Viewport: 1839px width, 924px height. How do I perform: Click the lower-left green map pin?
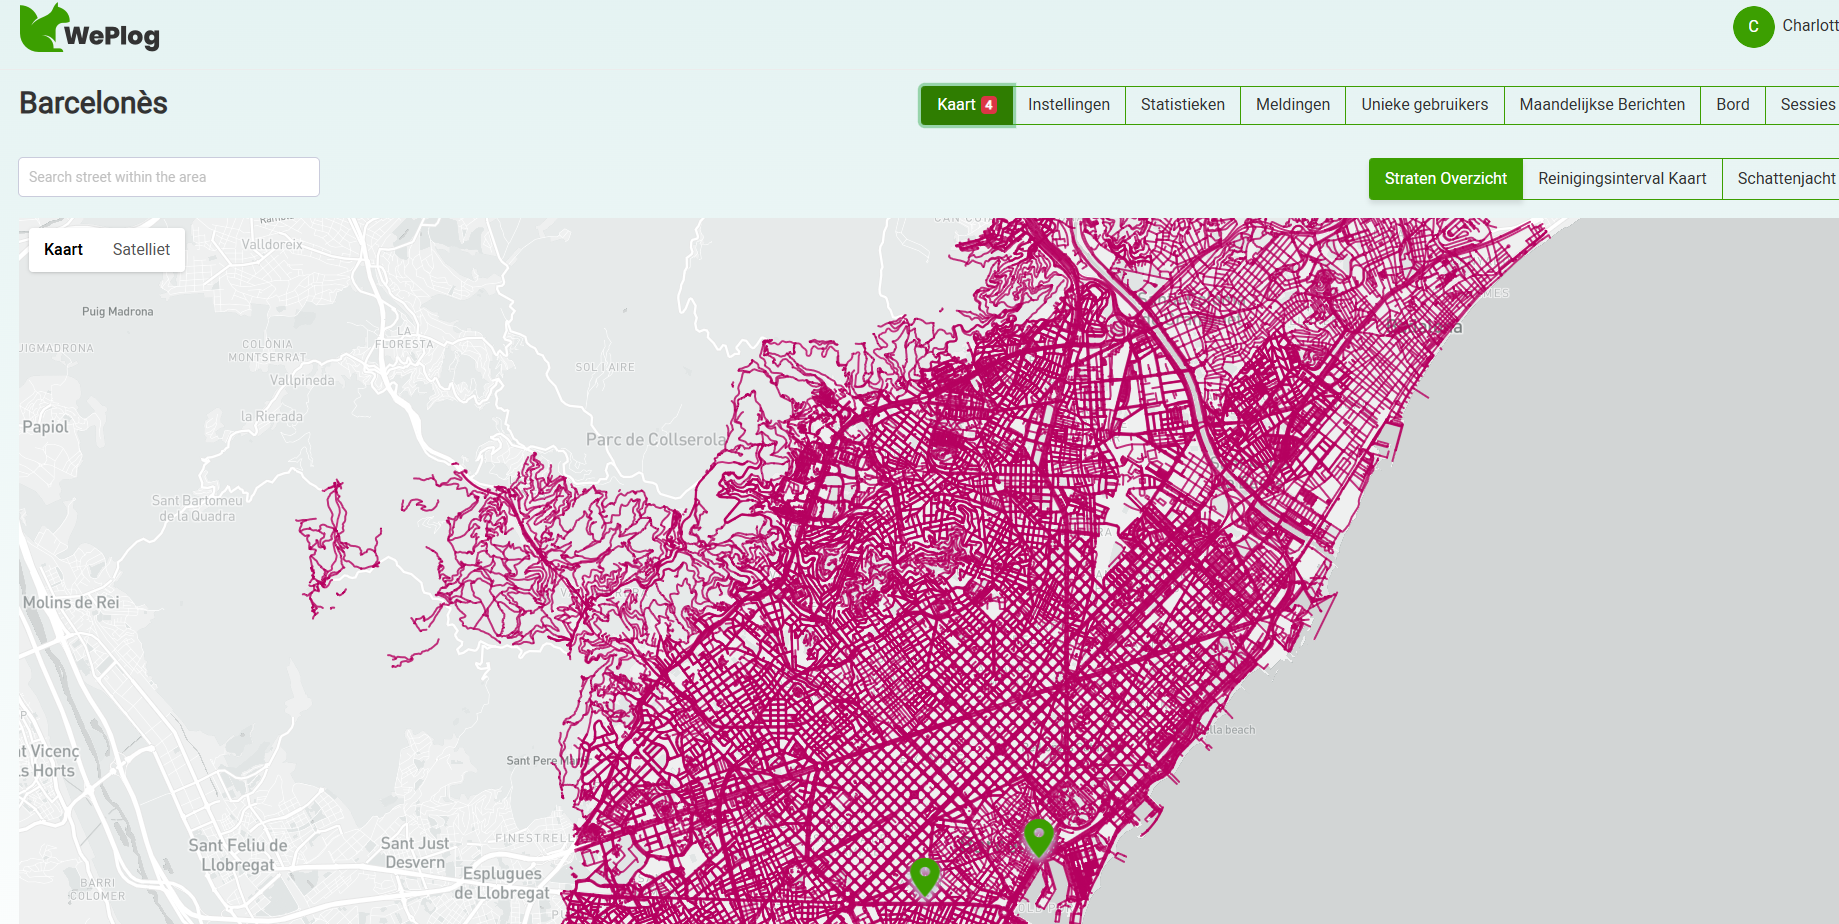click(925, 875)
